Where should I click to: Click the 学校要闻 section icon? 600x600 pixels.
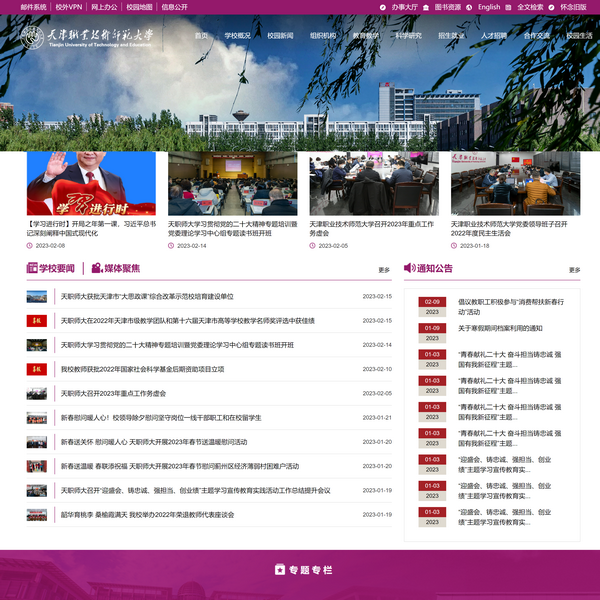click(x=32, y=268)
